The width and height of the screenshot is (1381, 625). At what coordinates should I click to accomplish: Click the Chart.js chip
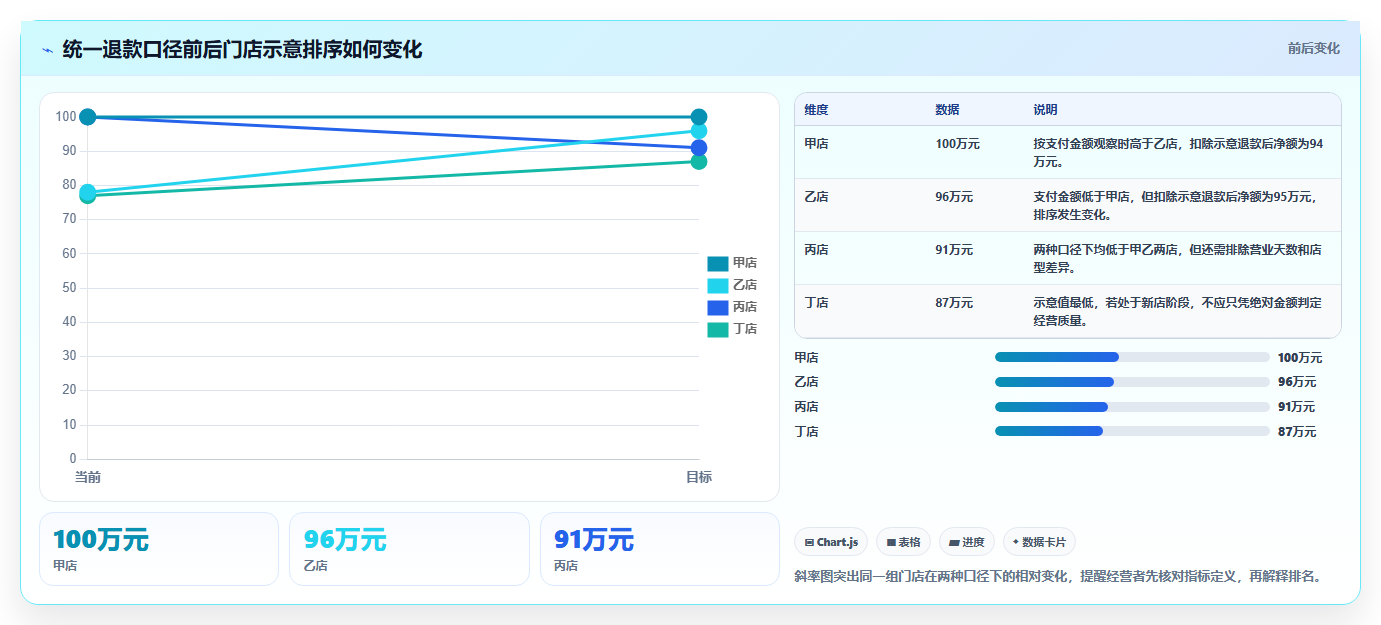831,542
